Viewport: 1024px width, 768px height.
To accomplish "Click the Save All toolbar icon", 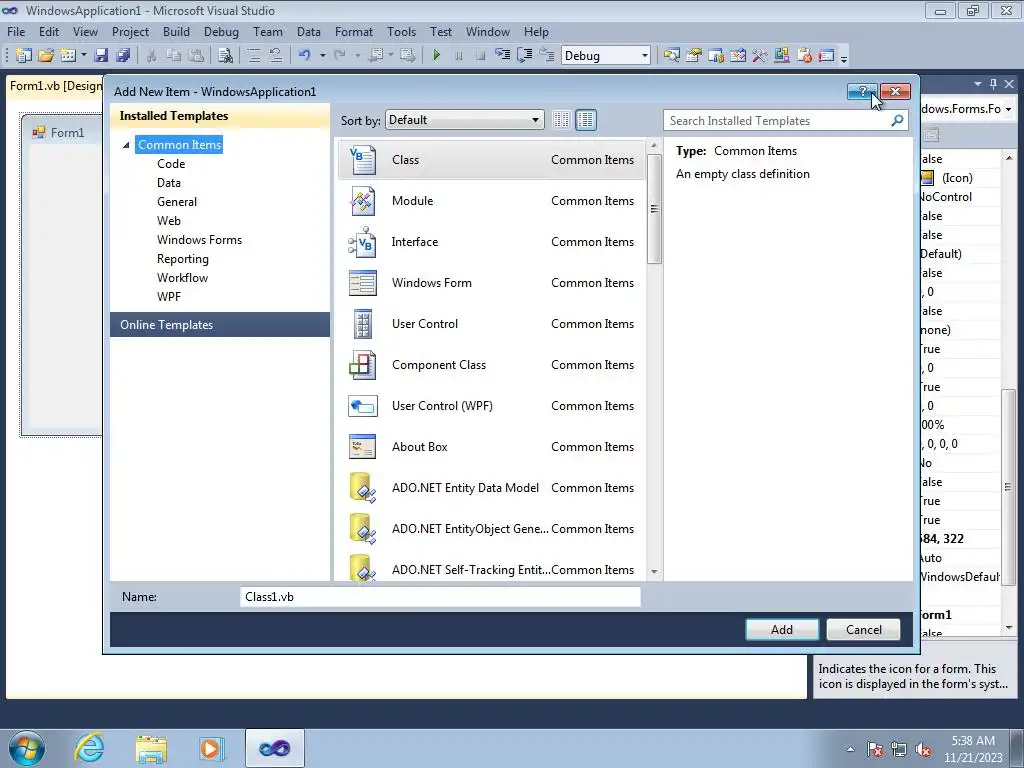I will pyautogui.click(x=122, y=56).
